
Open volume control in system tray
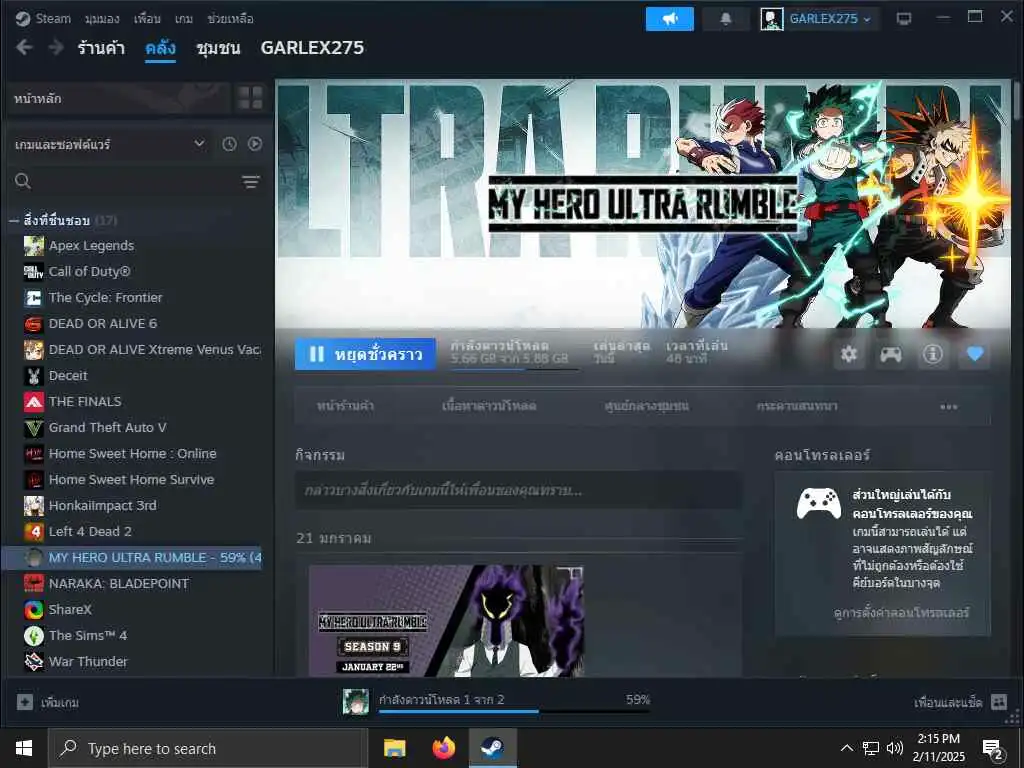(895, 748)
